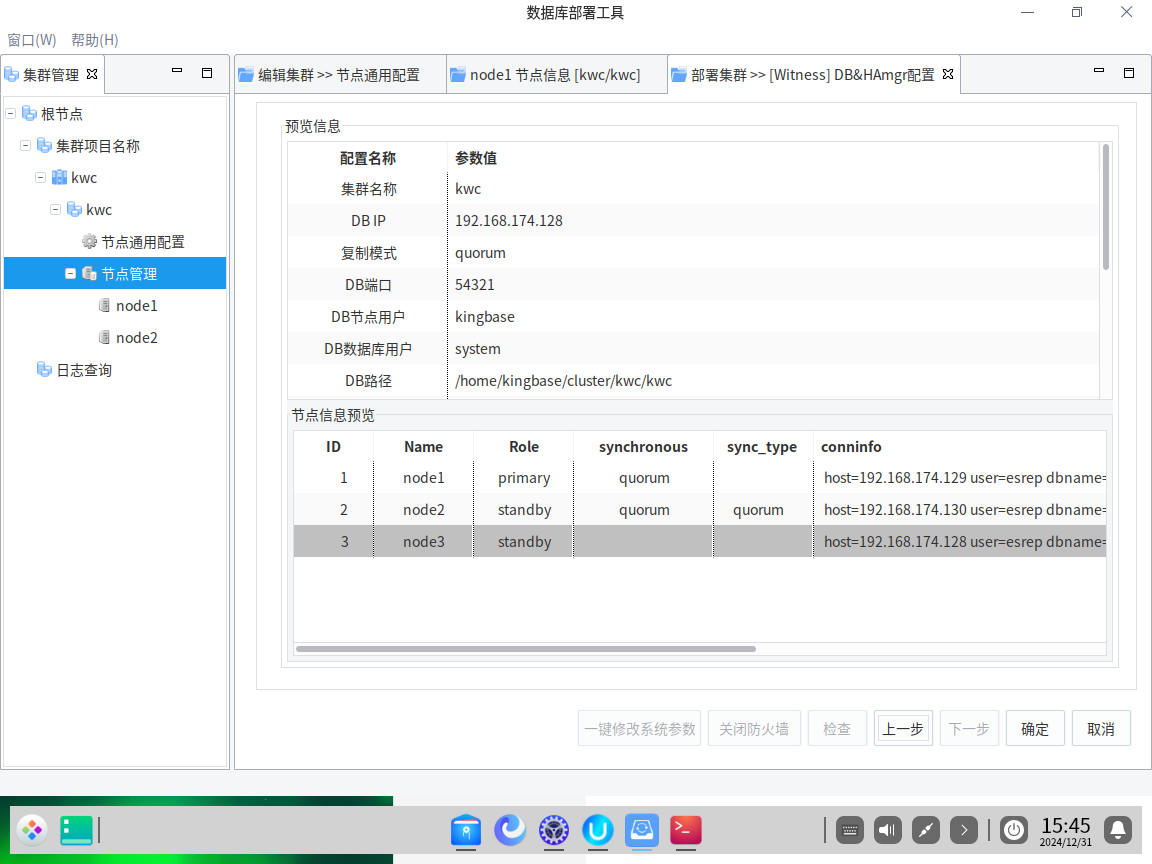The image size is (1152, 864).
Task: Collapse the 节点管理 tree node
Action: point(71,274)
